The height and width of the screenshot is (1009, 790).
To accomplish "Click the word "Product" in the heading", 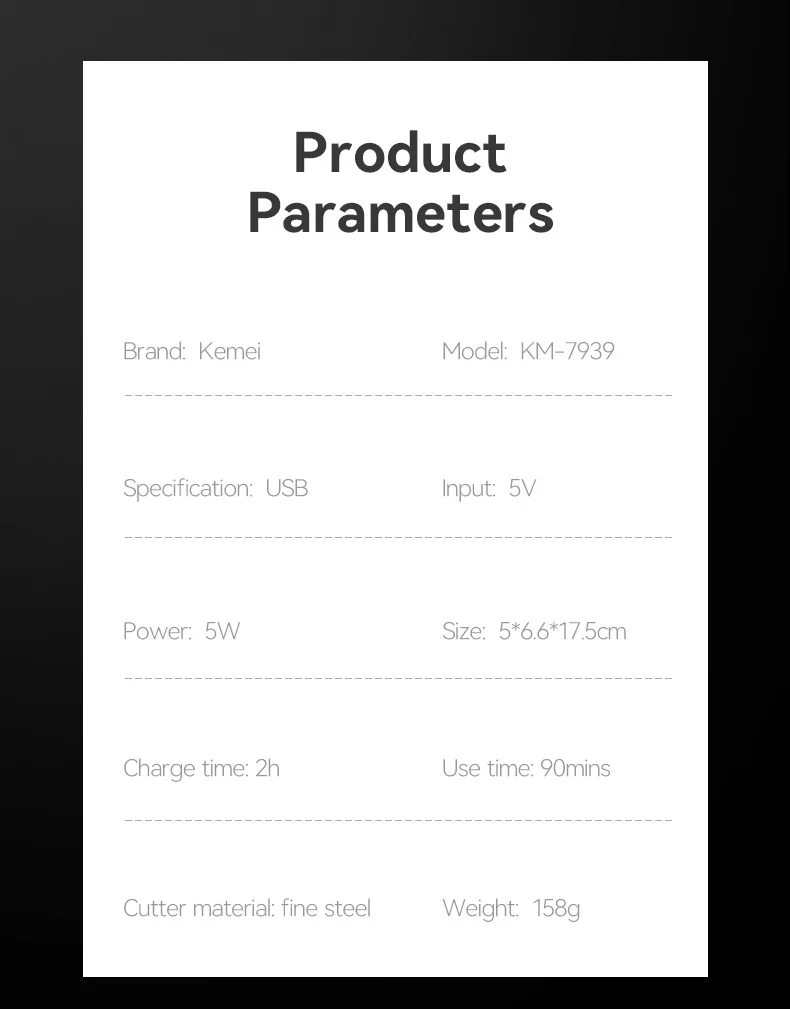I will click(x=400, y=153).
